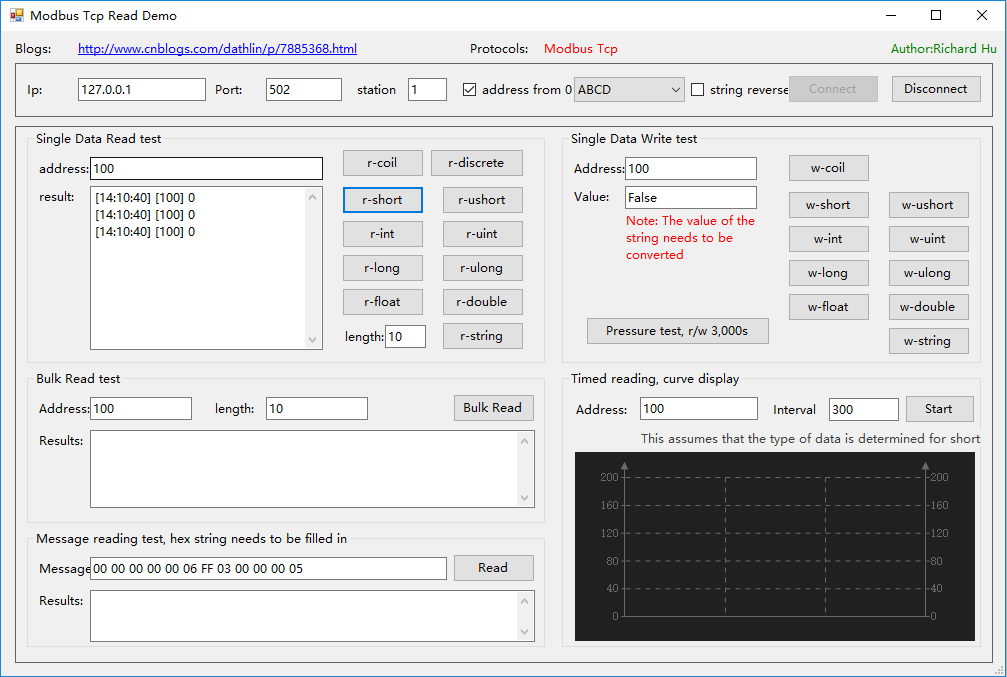Open the cnblogs blog hyperlink
The width and height of the screenshot is (1007, 677).
tap(217, 49)
